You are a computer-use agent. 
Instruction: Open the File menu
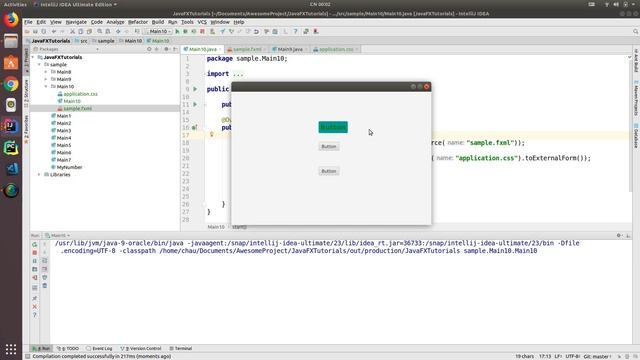click(x=28, y=22)
